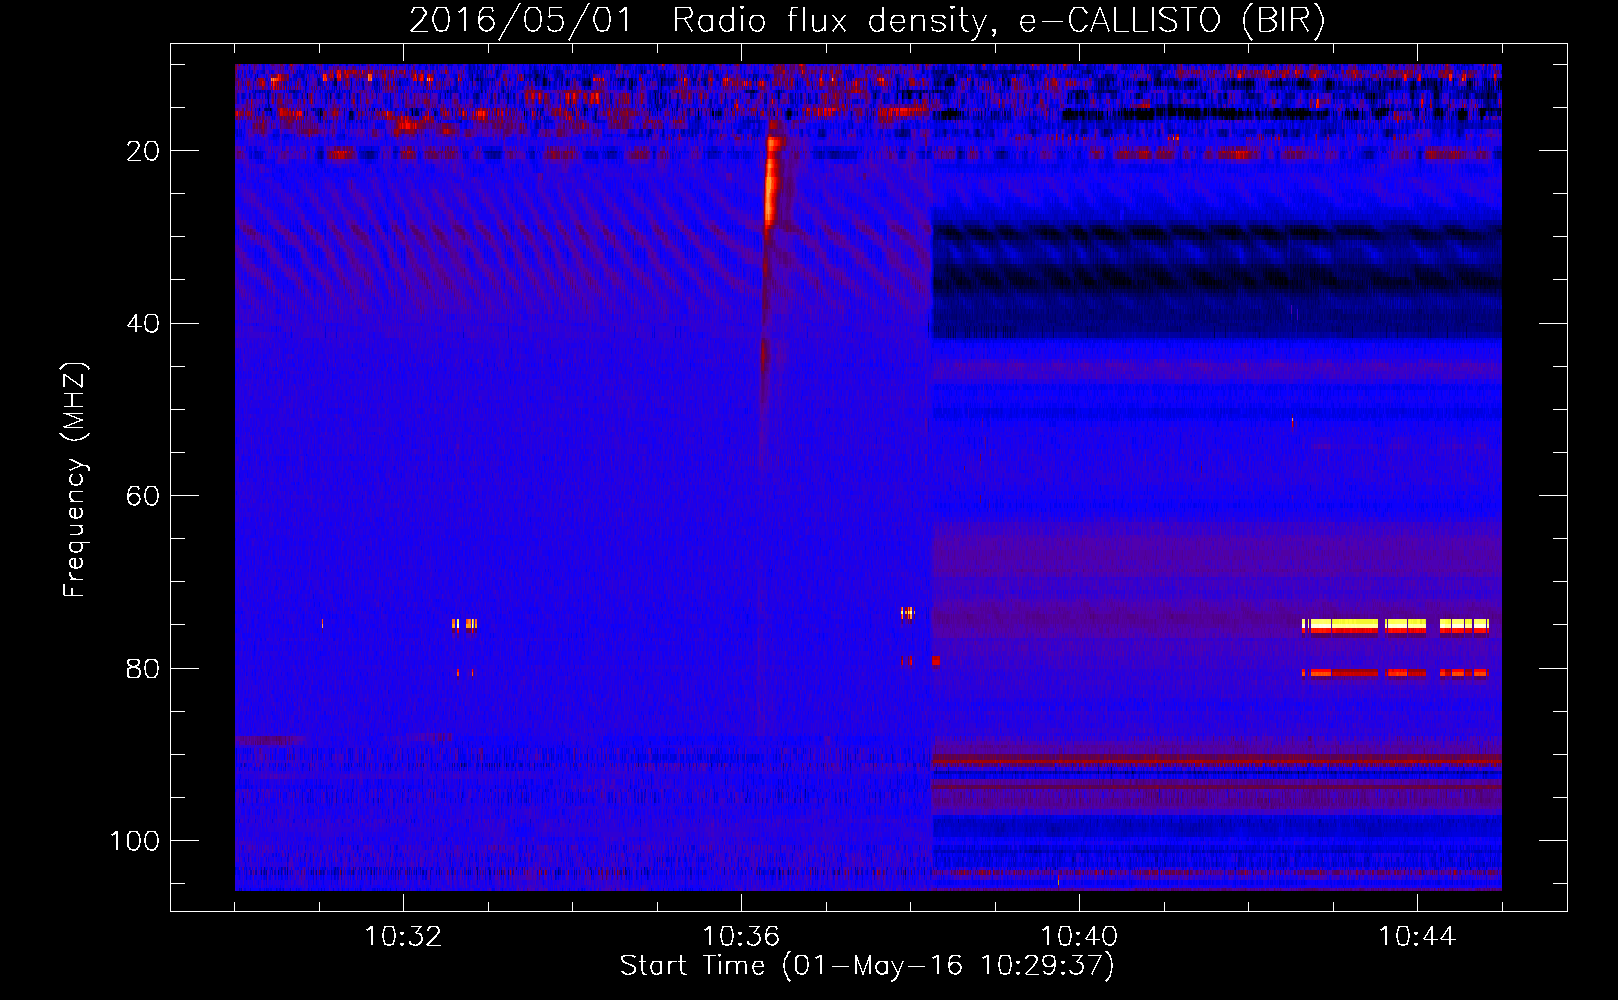1618x1000 pixels.
Task: Click the 'Frequency (MHZ)' y-axis label
Action: (75, 480)
